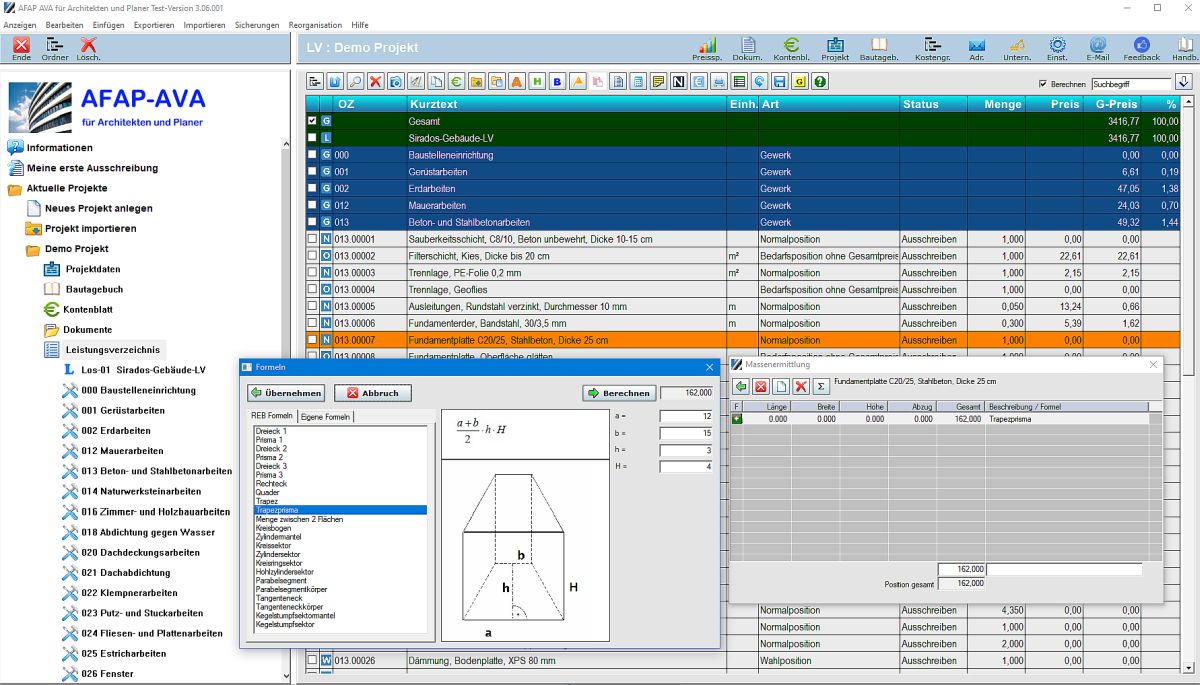Screen dimensions: 1200x685
Task: Check the Siradós-Gebäude-LV row checkbox
Action: coord(313,138)
